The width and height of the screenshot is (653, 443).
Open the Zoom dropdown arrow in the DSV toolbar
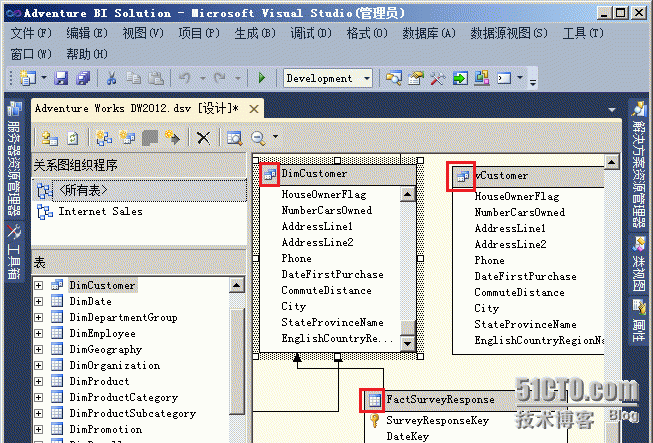[275, 137]
